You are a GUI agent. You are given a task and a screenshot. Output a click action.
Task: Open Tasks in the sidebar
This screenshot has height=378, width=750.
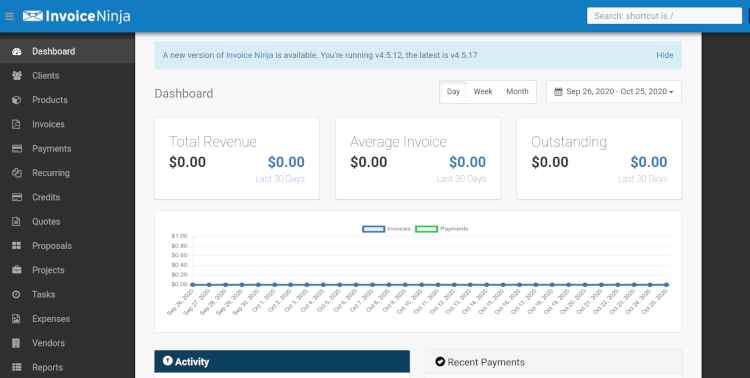[67, 295]
